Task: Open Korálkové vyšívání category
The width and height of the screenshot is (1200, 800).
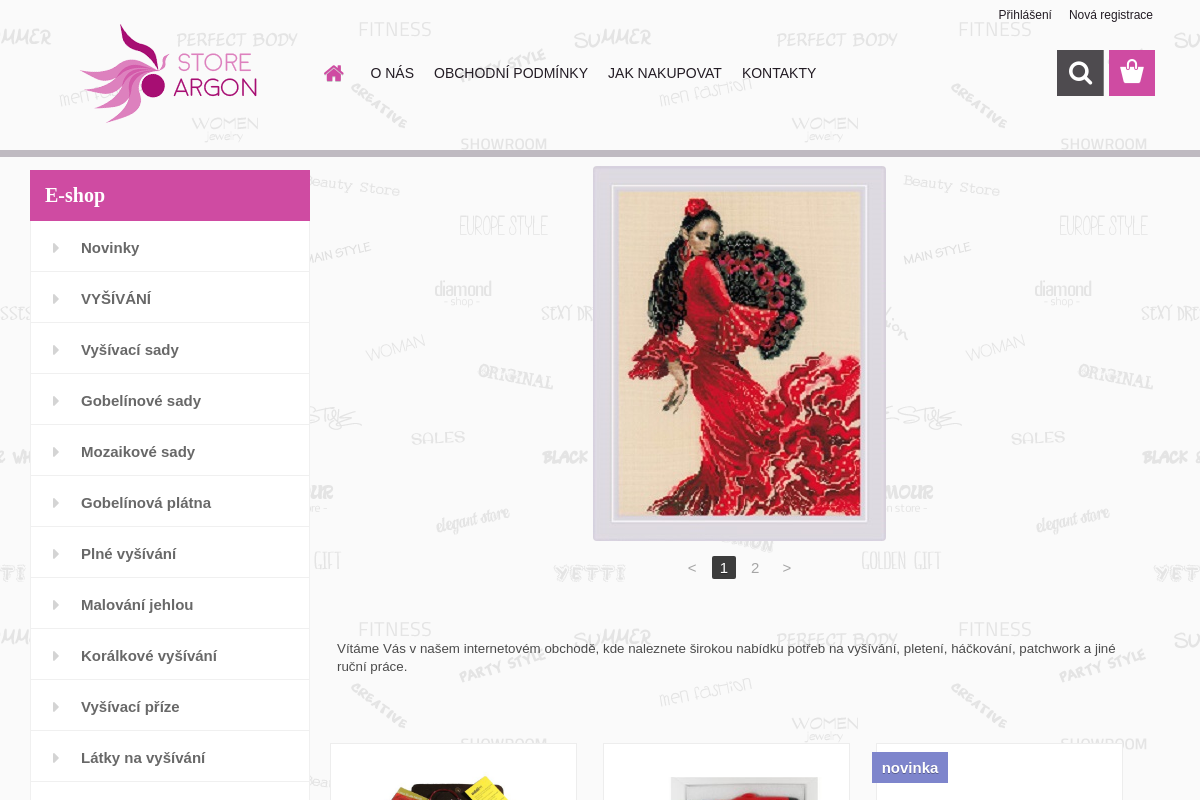Action: point(149,656)
